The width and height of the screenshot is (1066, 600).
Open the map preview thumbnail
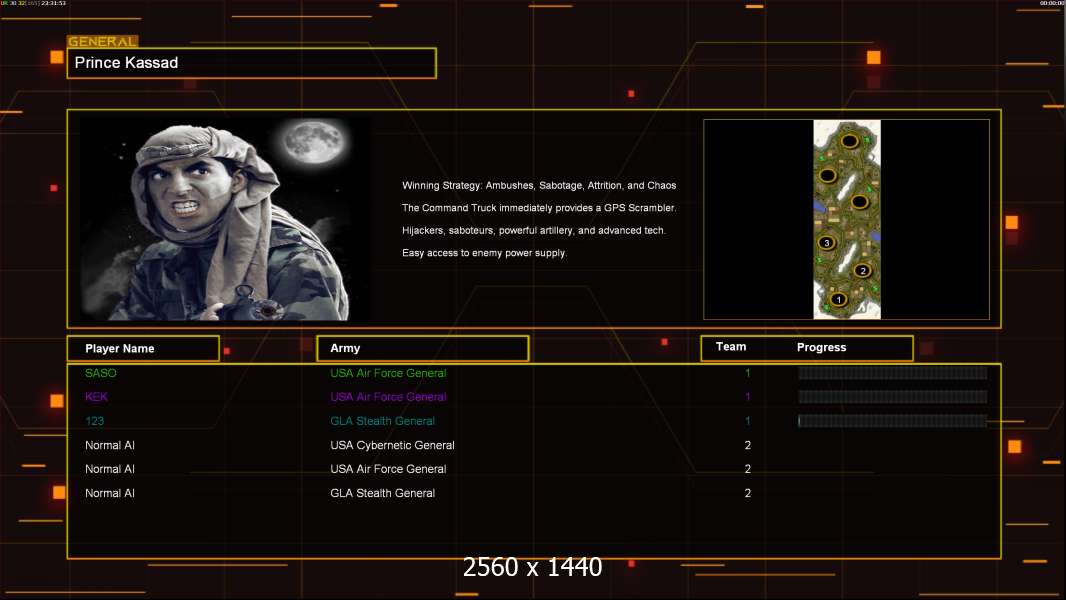(x=846, y=219)
